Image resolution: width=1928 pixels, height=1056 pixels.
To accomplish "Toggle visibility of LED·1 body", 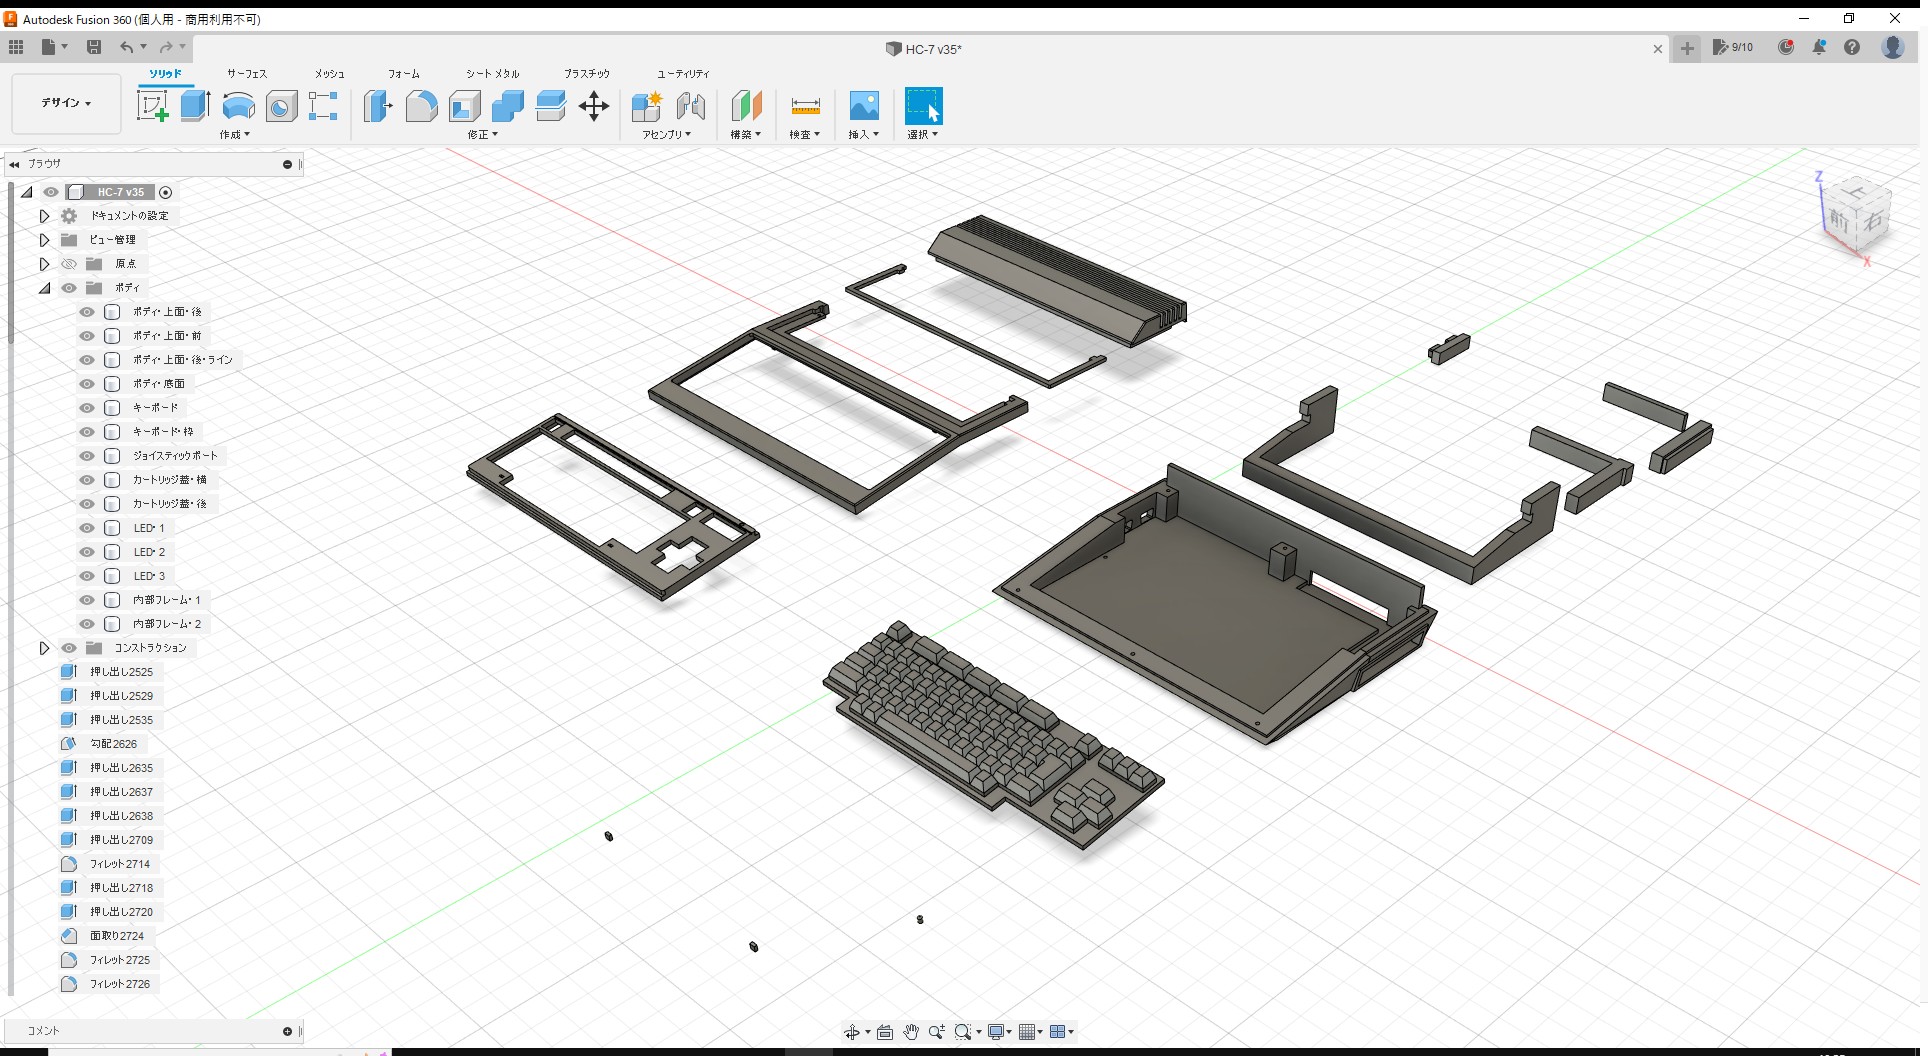I will point(86,527).
